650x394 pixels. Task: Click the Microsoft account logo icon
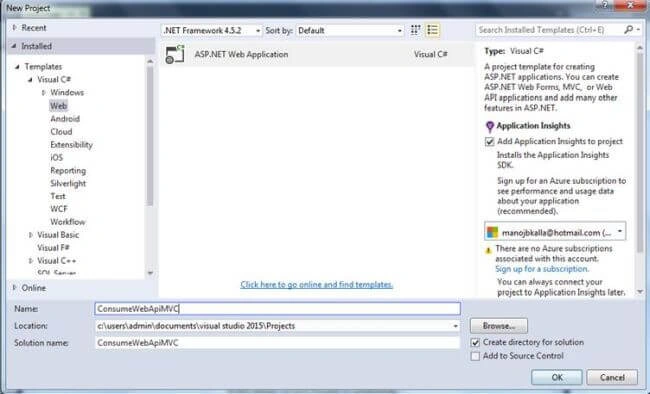(492, 232)
